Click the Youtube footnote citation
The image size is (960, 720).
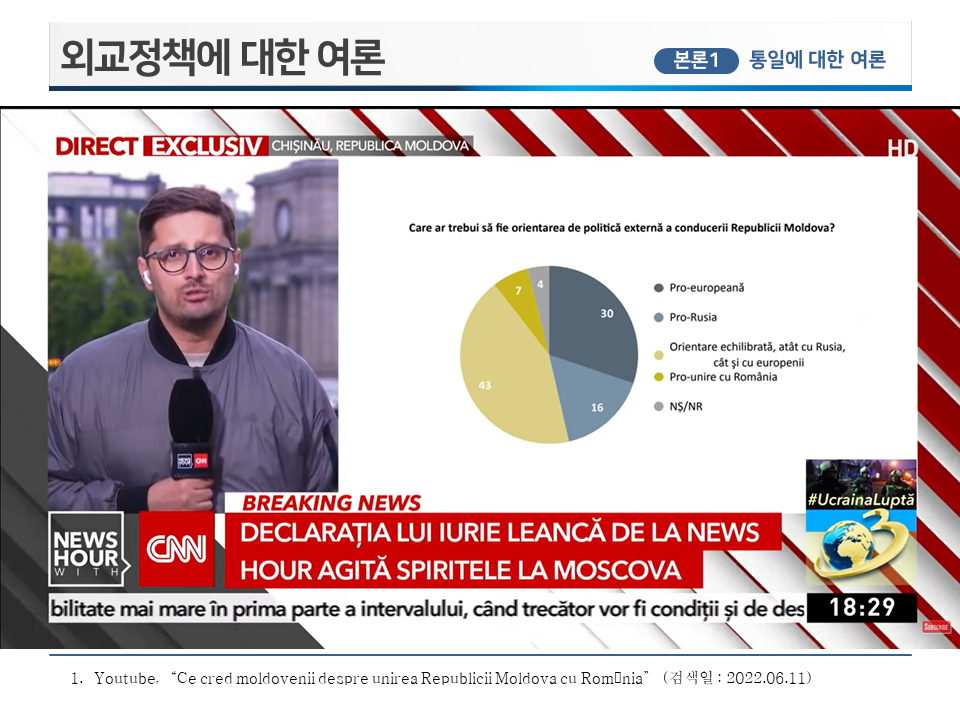[441, 678]
